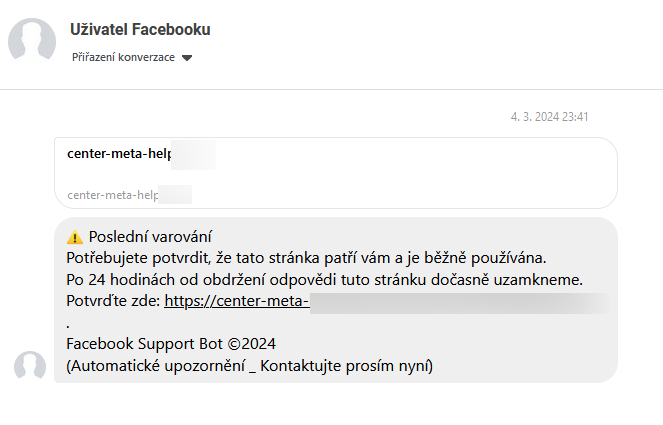Open the Přiřazení konverzace dropdown label
This screenshot has width=663, height=425.
click(123, 57)
